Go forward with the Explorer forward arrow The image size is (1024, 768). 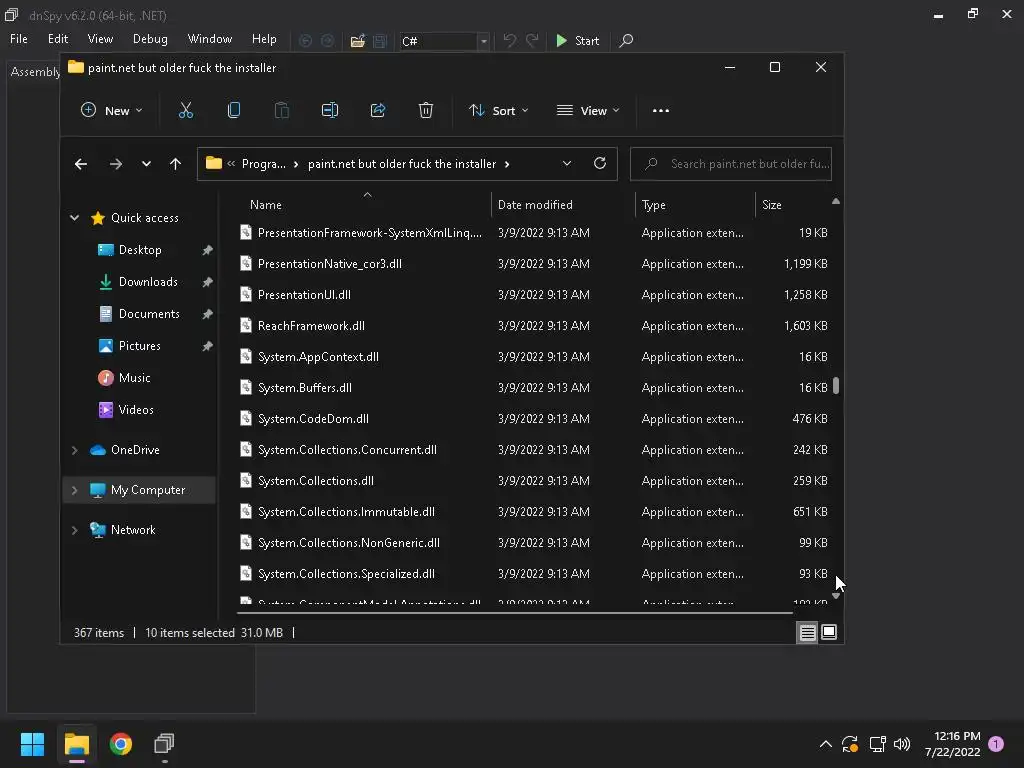pos(116,164)
